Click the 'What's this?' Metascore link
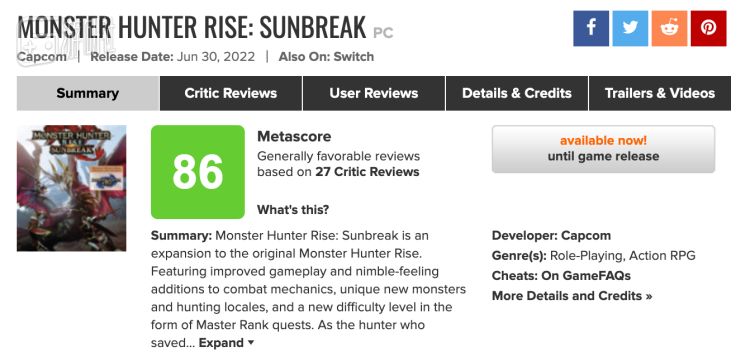750x361 pixels. (293, 210)
